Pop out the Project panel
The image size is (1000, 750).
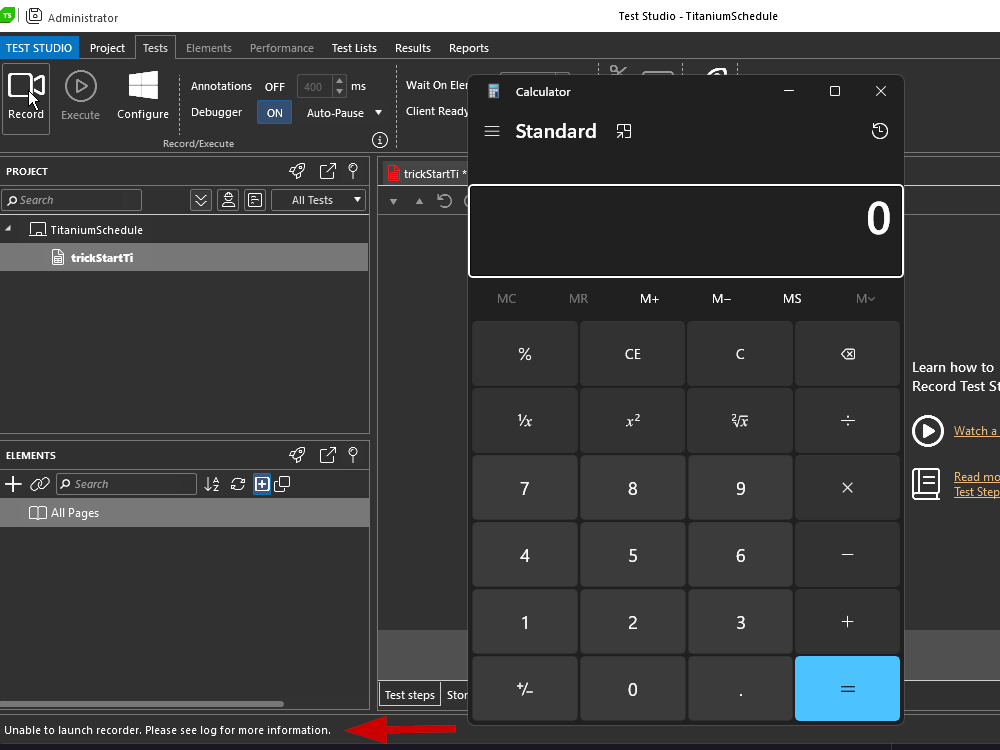[x=327, y=171]
